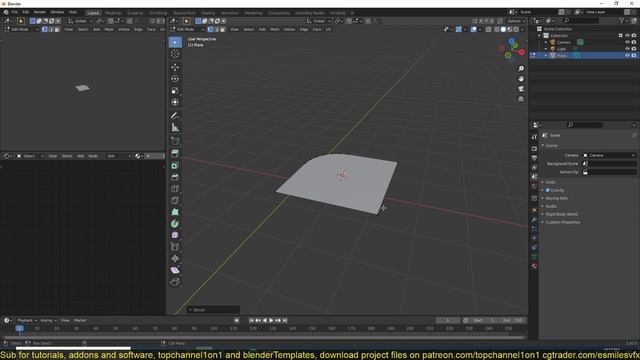Hide the Plane object with its eye icon

[627, 55]
